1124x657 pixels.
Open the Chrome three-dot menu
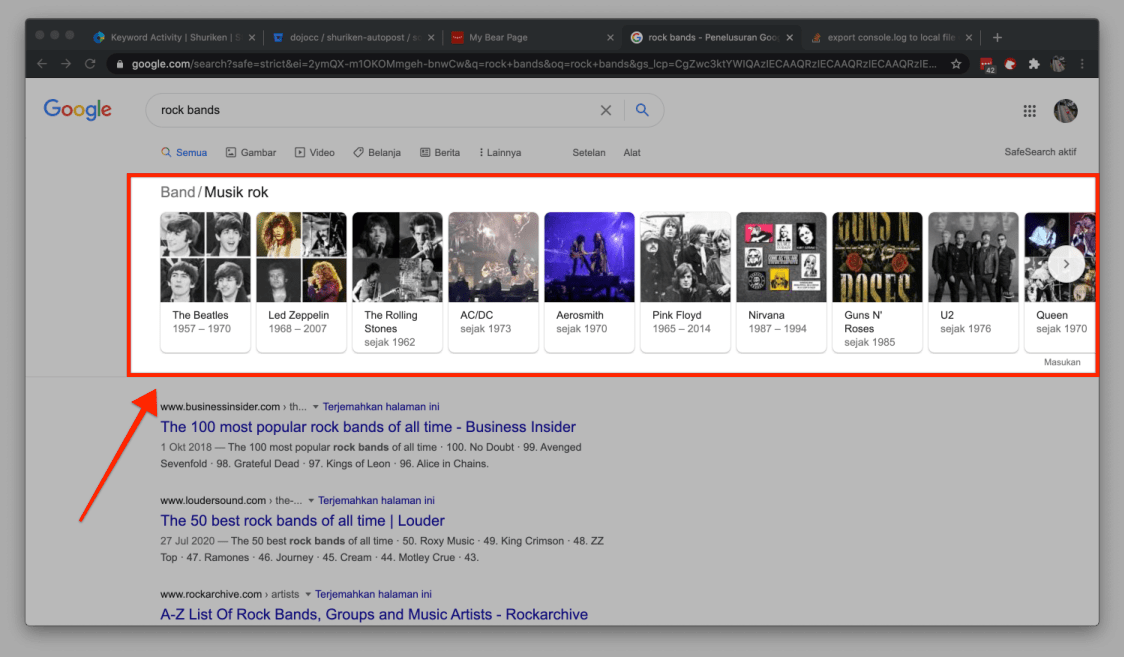pyautogui.click(x=1082, y=64)
